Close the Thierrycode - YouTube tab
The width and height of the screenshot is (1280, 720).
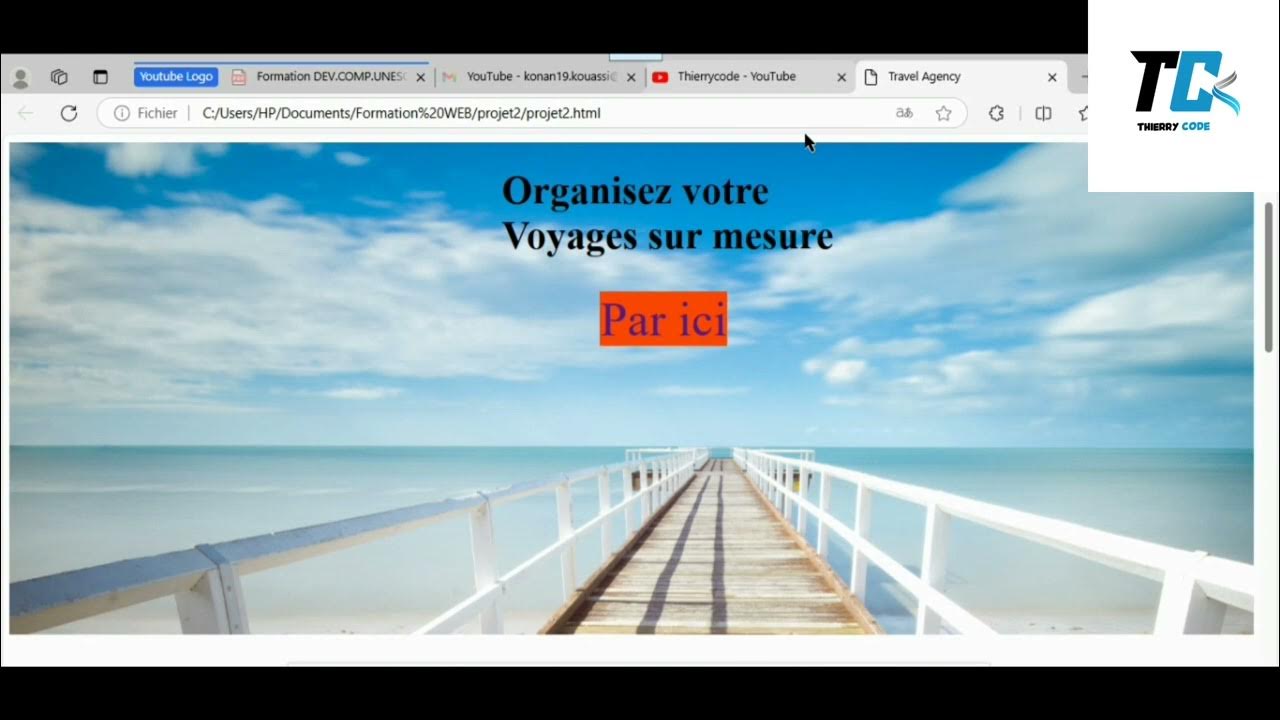[842, 77]
